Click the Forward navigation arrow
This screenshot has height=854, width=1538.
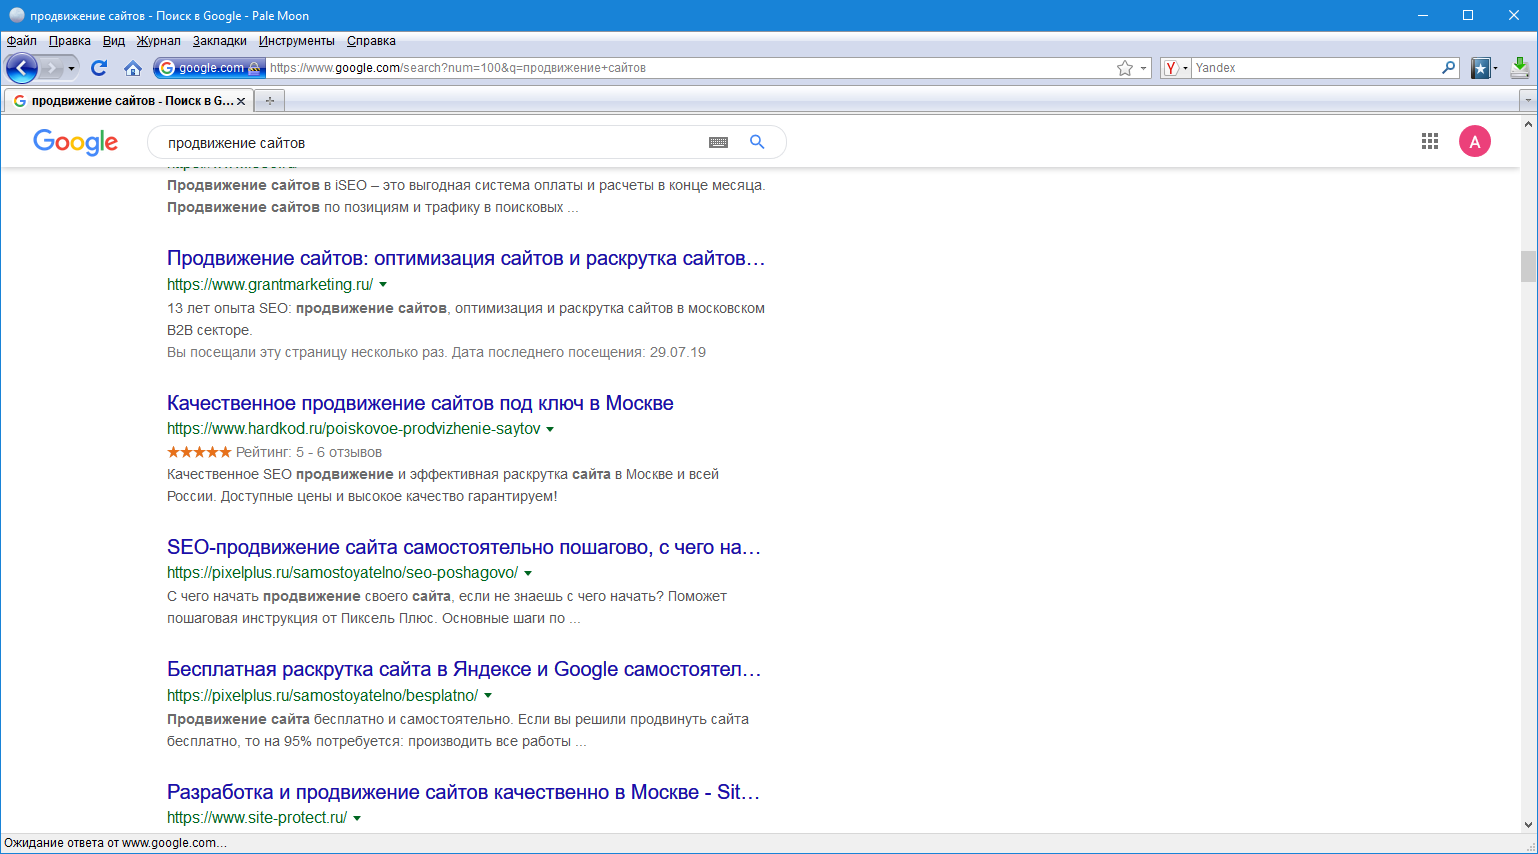pyautogui.click(x=52, y=68)
